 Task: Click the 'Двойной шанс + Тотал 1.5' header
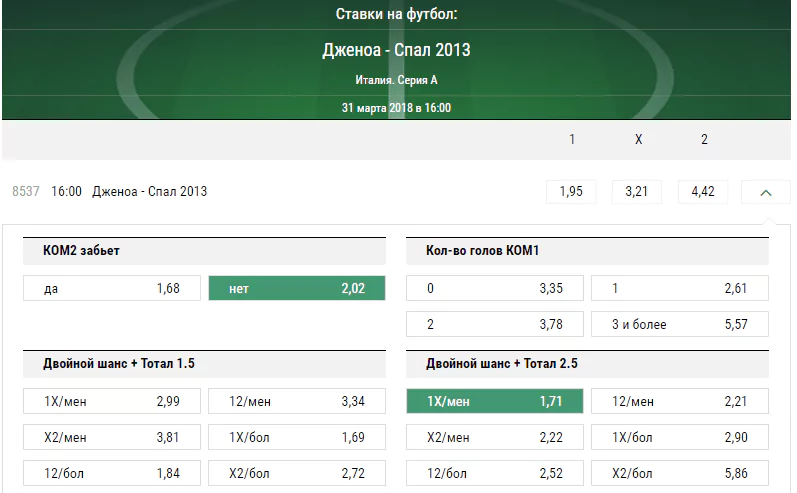tap(204, 363)
